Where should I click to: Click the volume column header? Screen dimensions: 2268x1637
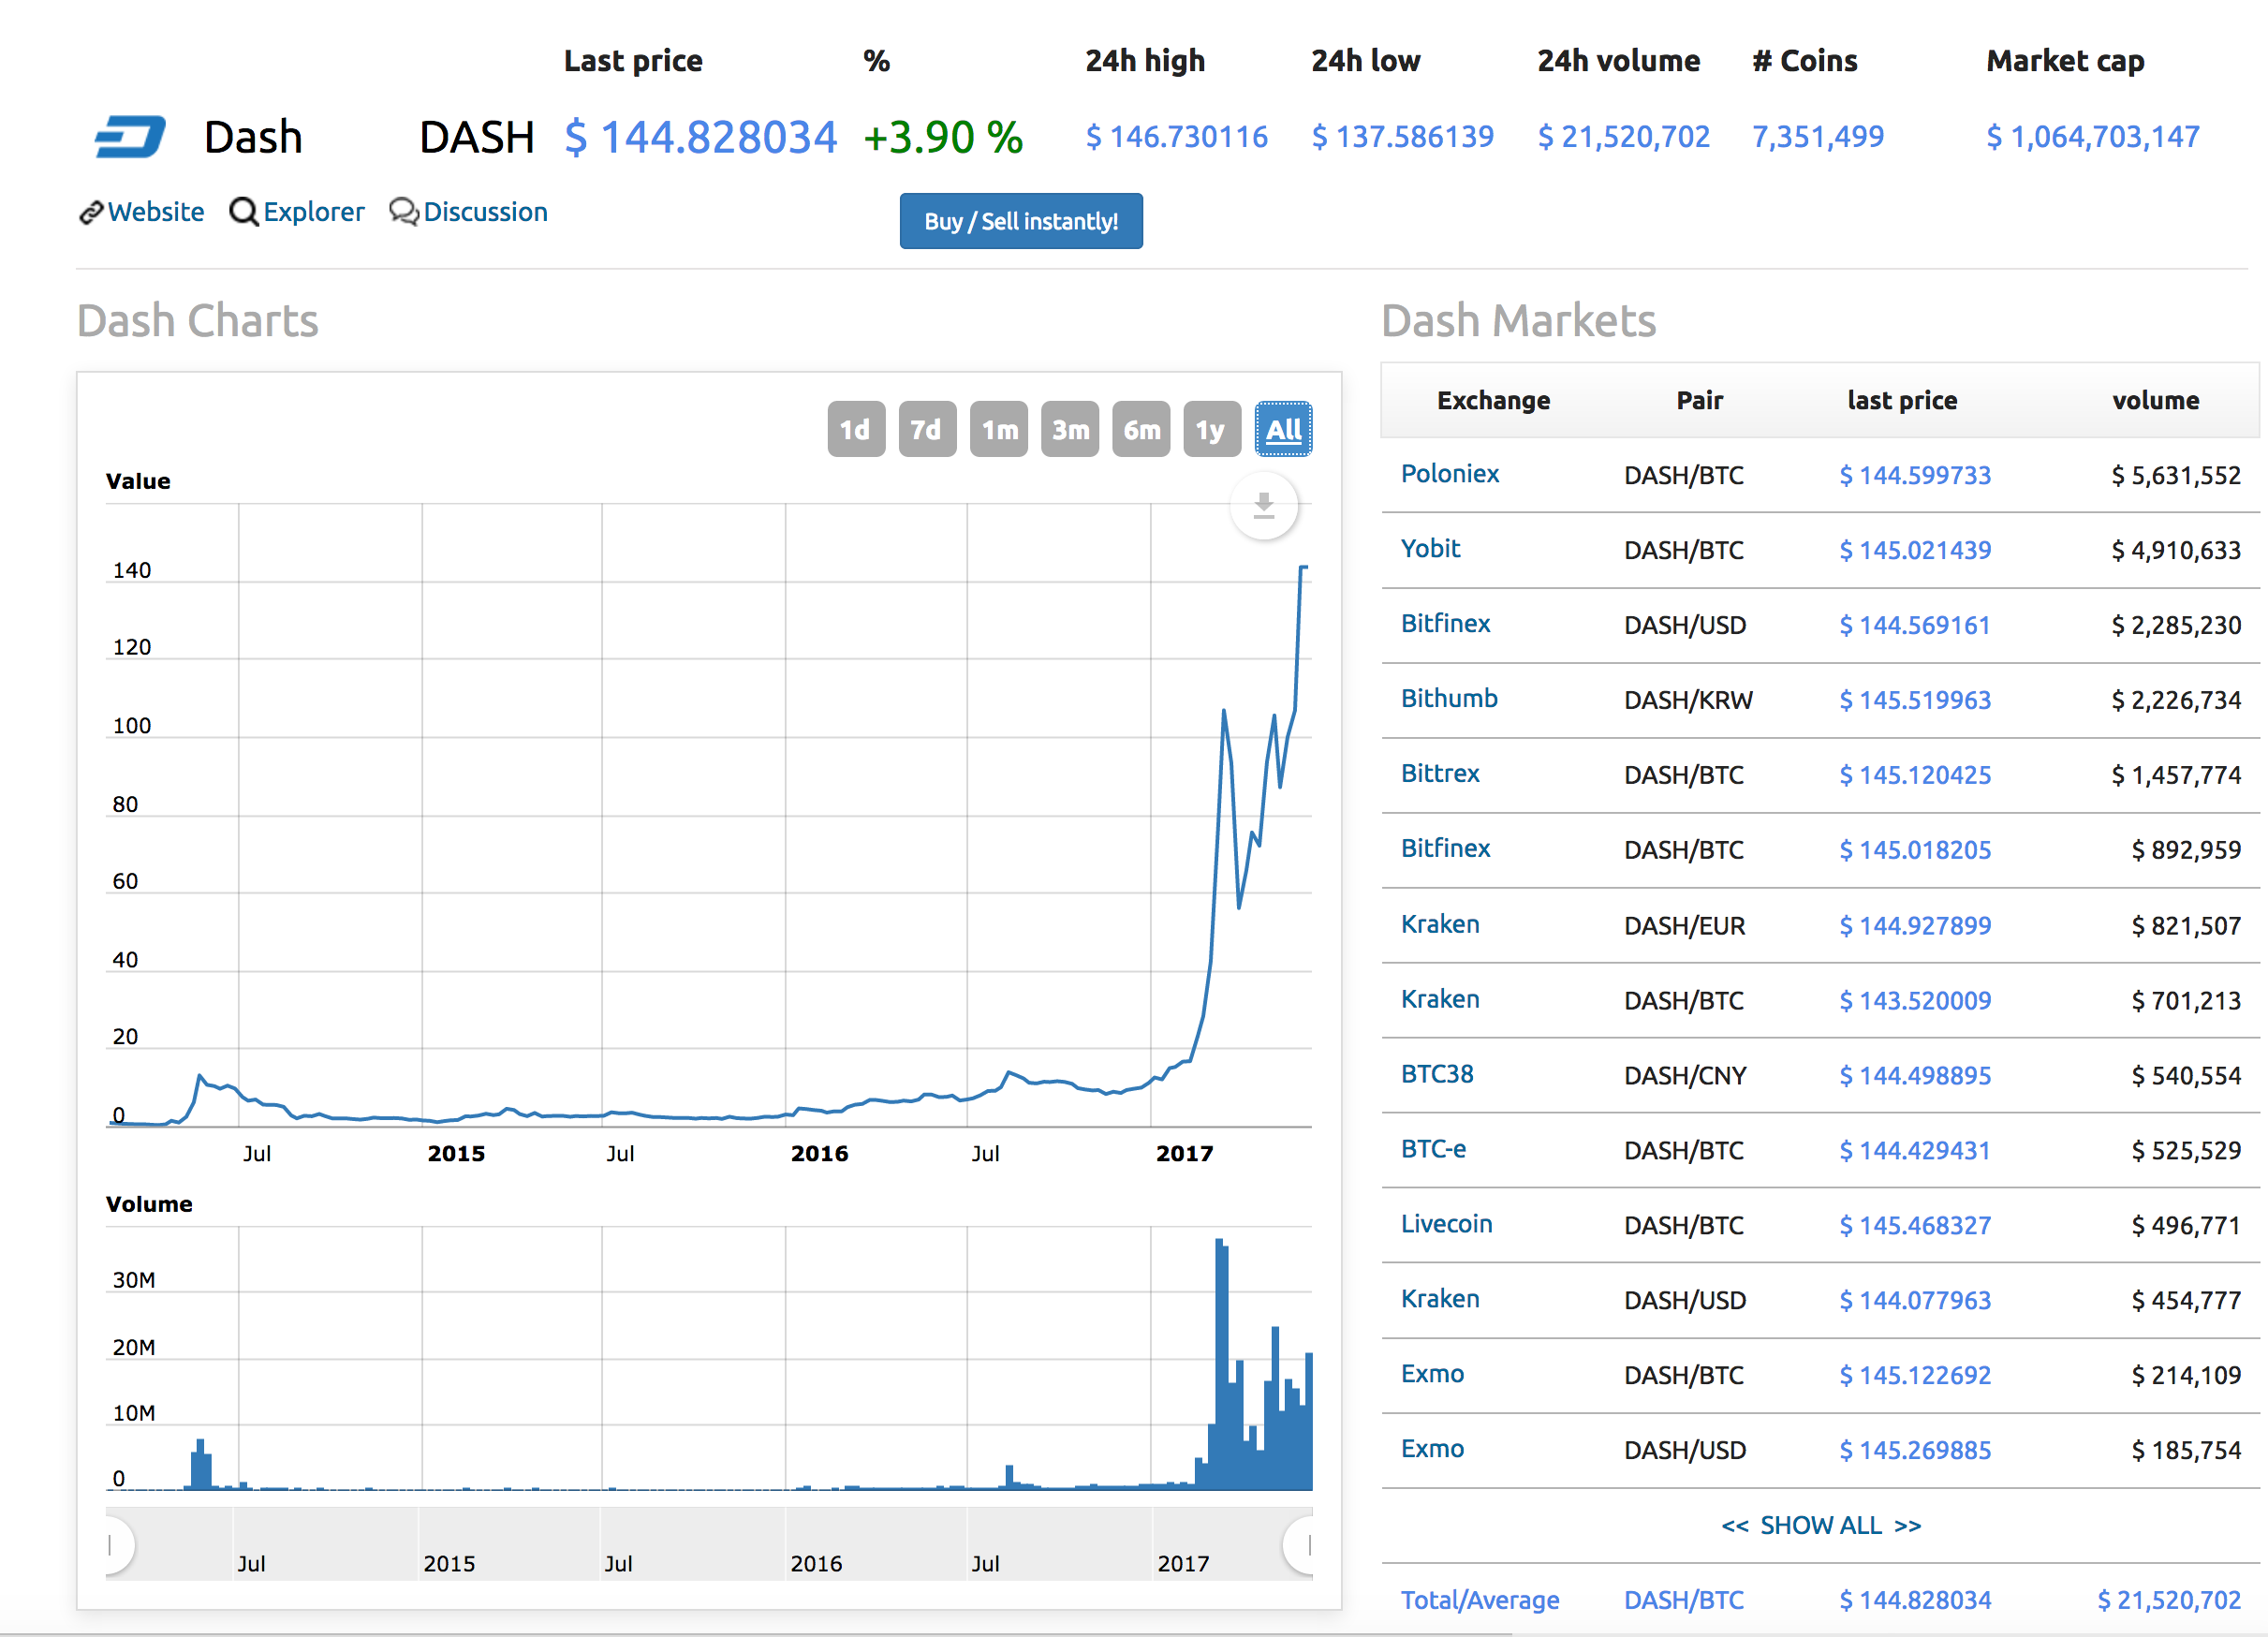(x=2155, y=401)
